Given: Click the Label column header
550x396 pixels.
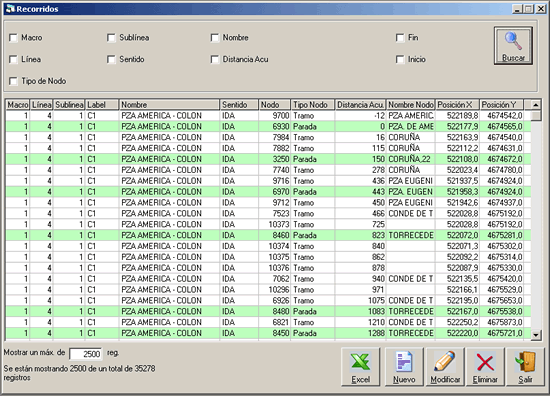Looking at the screenshot, I should coord(102,105).
